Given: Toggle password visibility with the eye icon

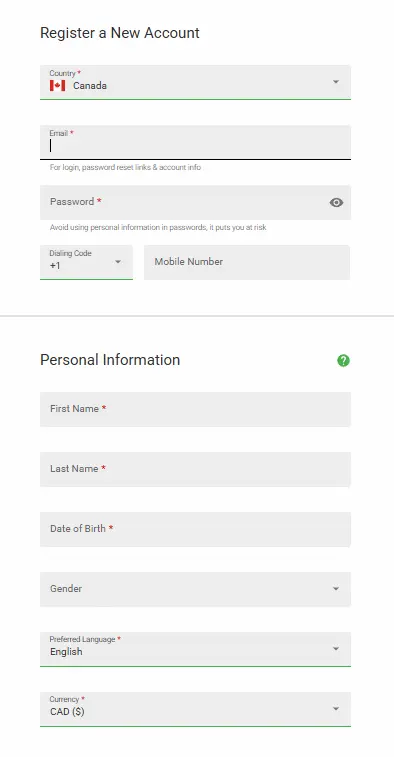Looking at the screenshot, I should [x=337, y=203].
